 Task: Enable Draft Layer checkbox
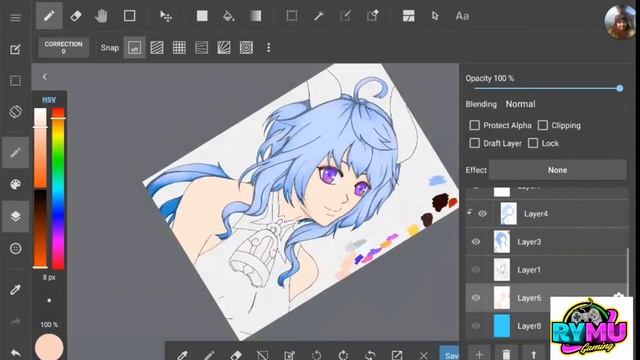pos(474,143)
